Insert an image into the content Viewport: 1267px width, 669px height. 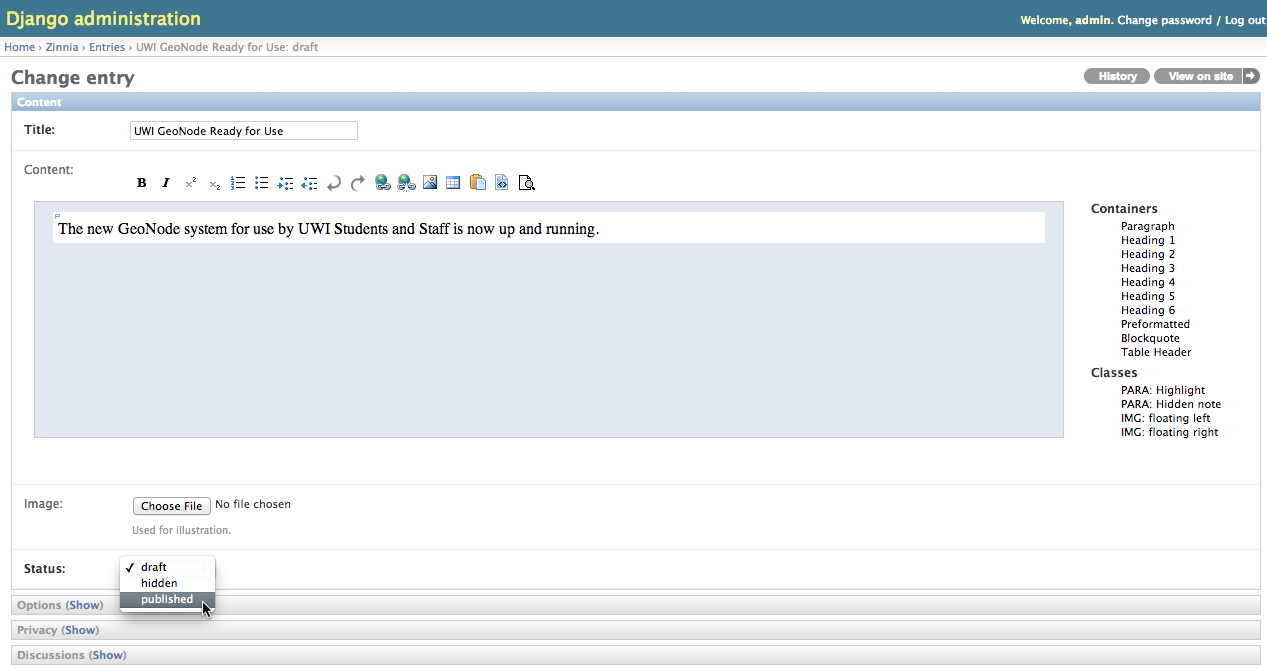tap(430, 183)
